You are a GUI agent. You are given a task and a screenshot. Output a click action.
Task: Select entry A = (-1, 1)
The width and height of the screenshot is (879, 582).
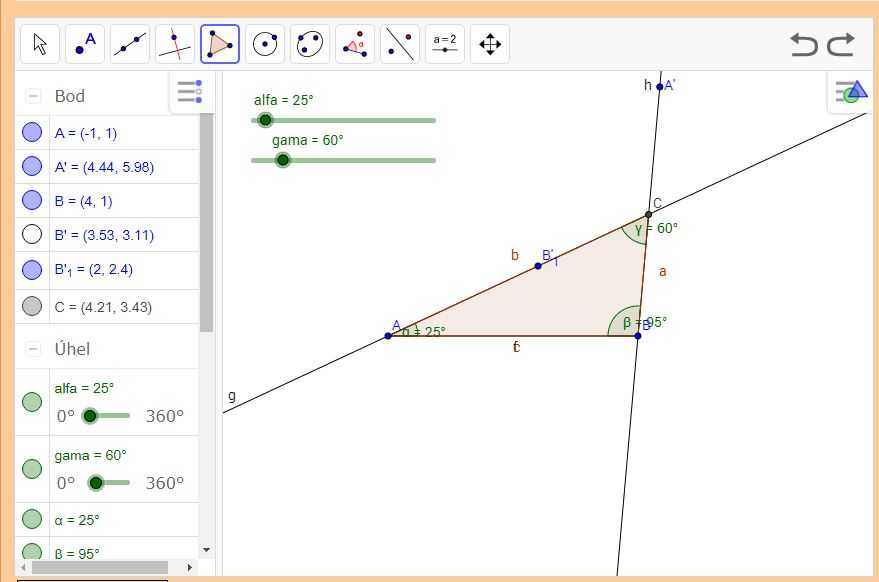pyautogui.click(x=86, y=133)
